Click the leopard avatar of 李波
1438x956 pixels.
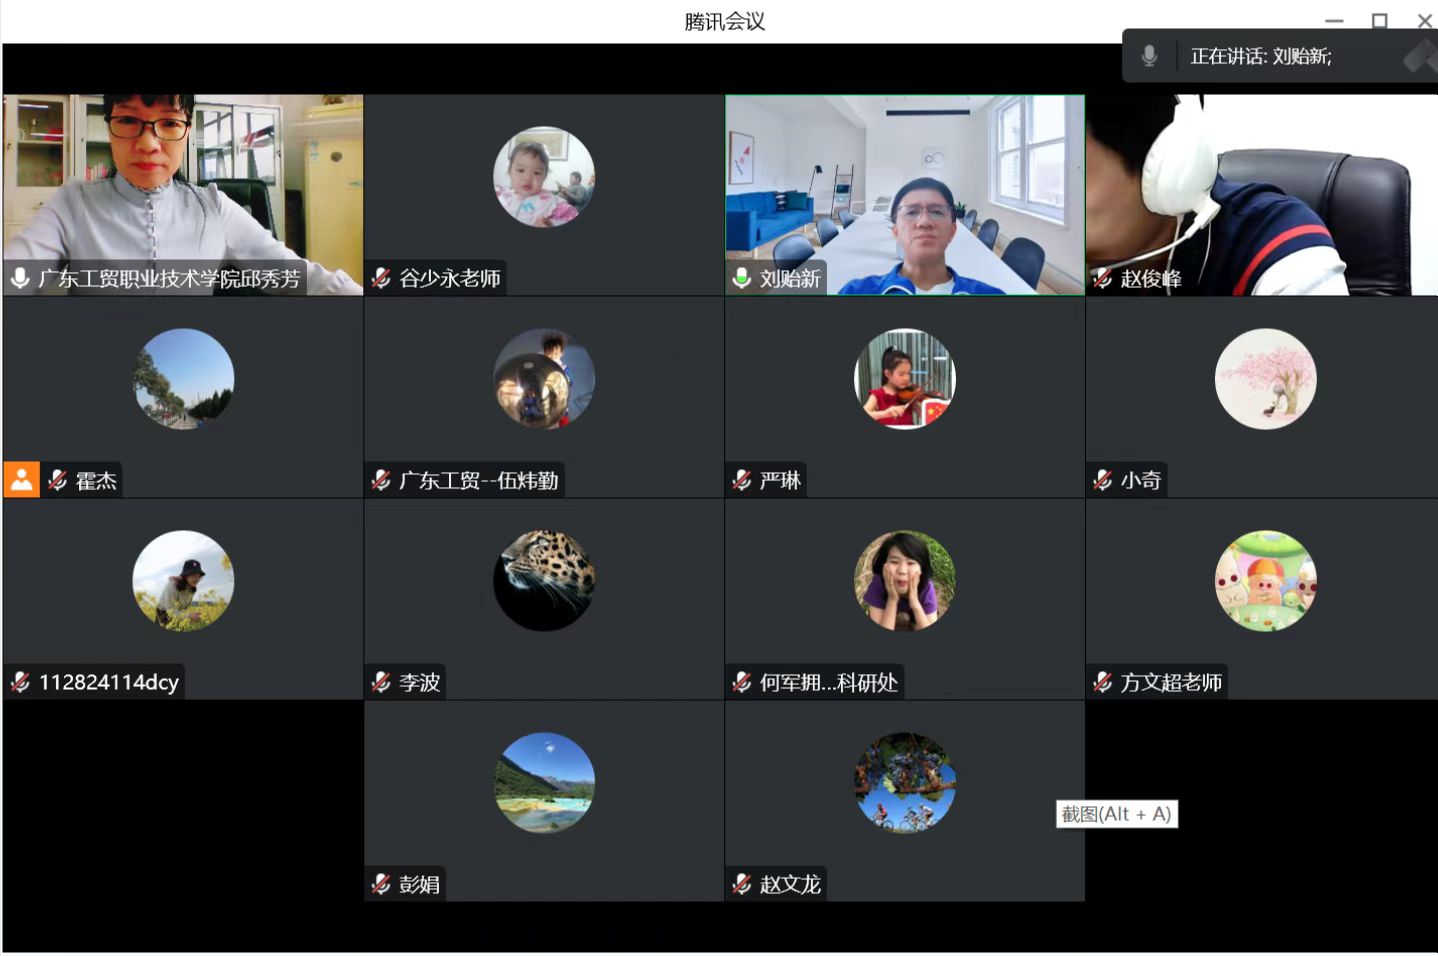(544, 580)
